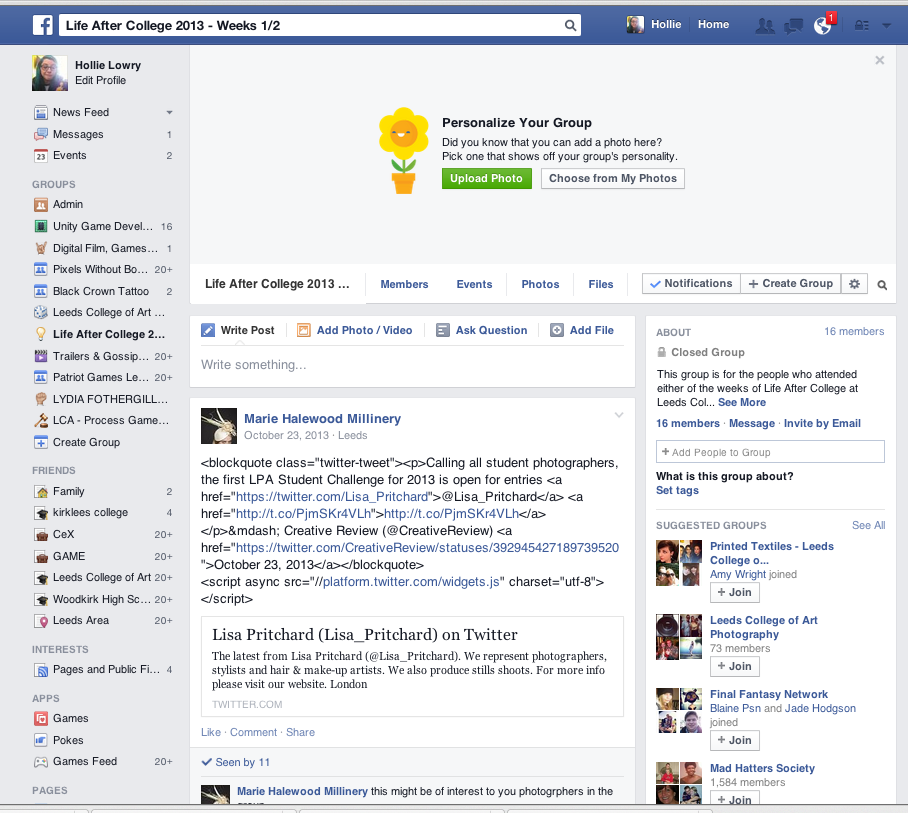
Task: Join Final Fantasy Network group
Action: (734, 740)
